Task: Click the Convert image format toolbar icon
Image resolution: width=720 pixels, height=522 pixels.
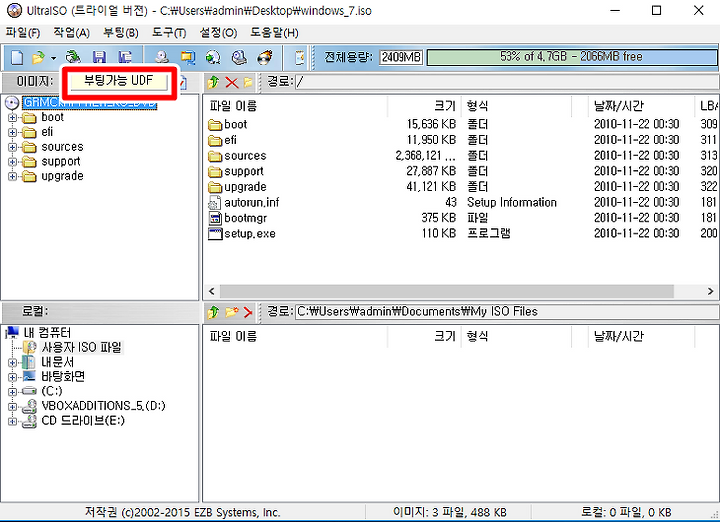Action: (x=187, y=57)
